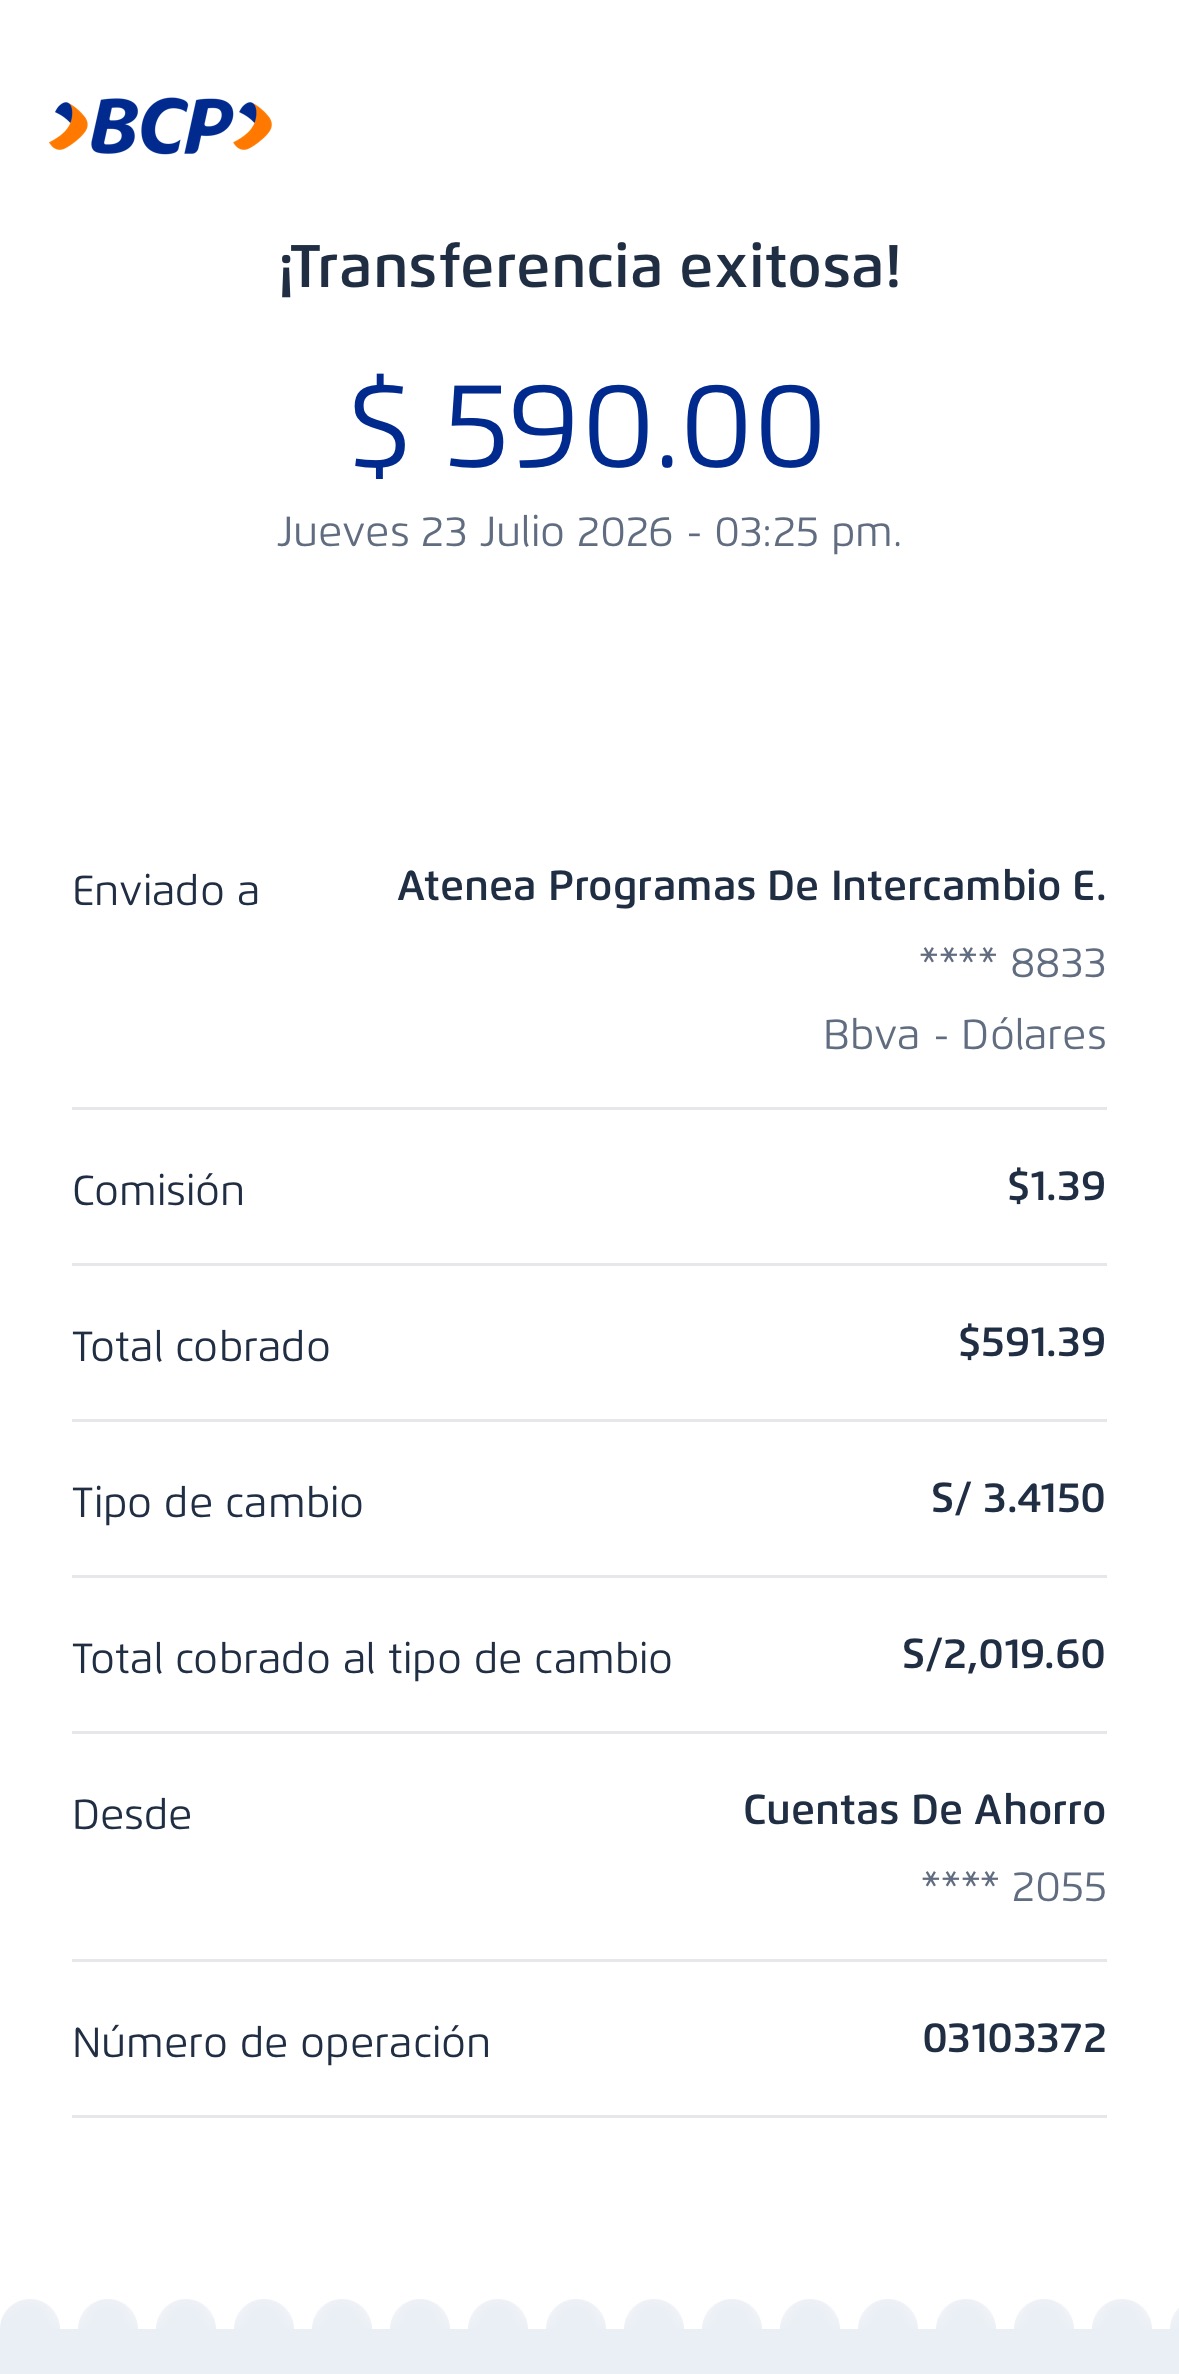Tap the BCP logo
The width and height of the screenshot is (1179, 2374).
click(x=161, y=127)
